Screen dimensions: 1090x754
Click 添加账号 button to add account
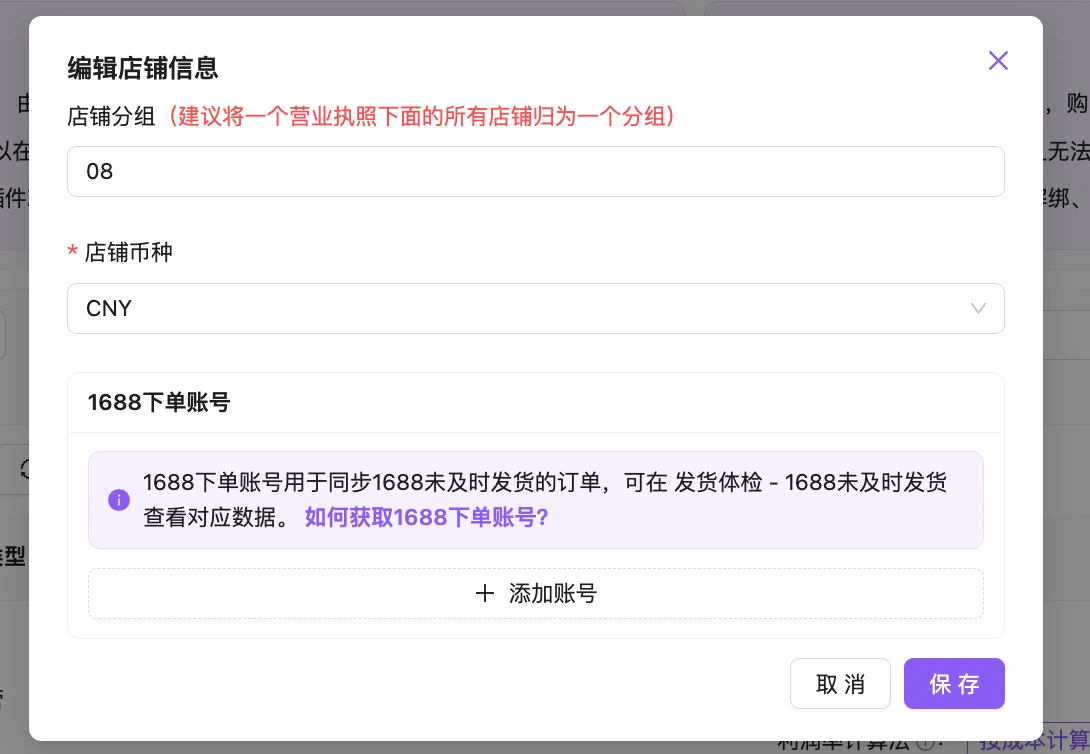(535, 593)
